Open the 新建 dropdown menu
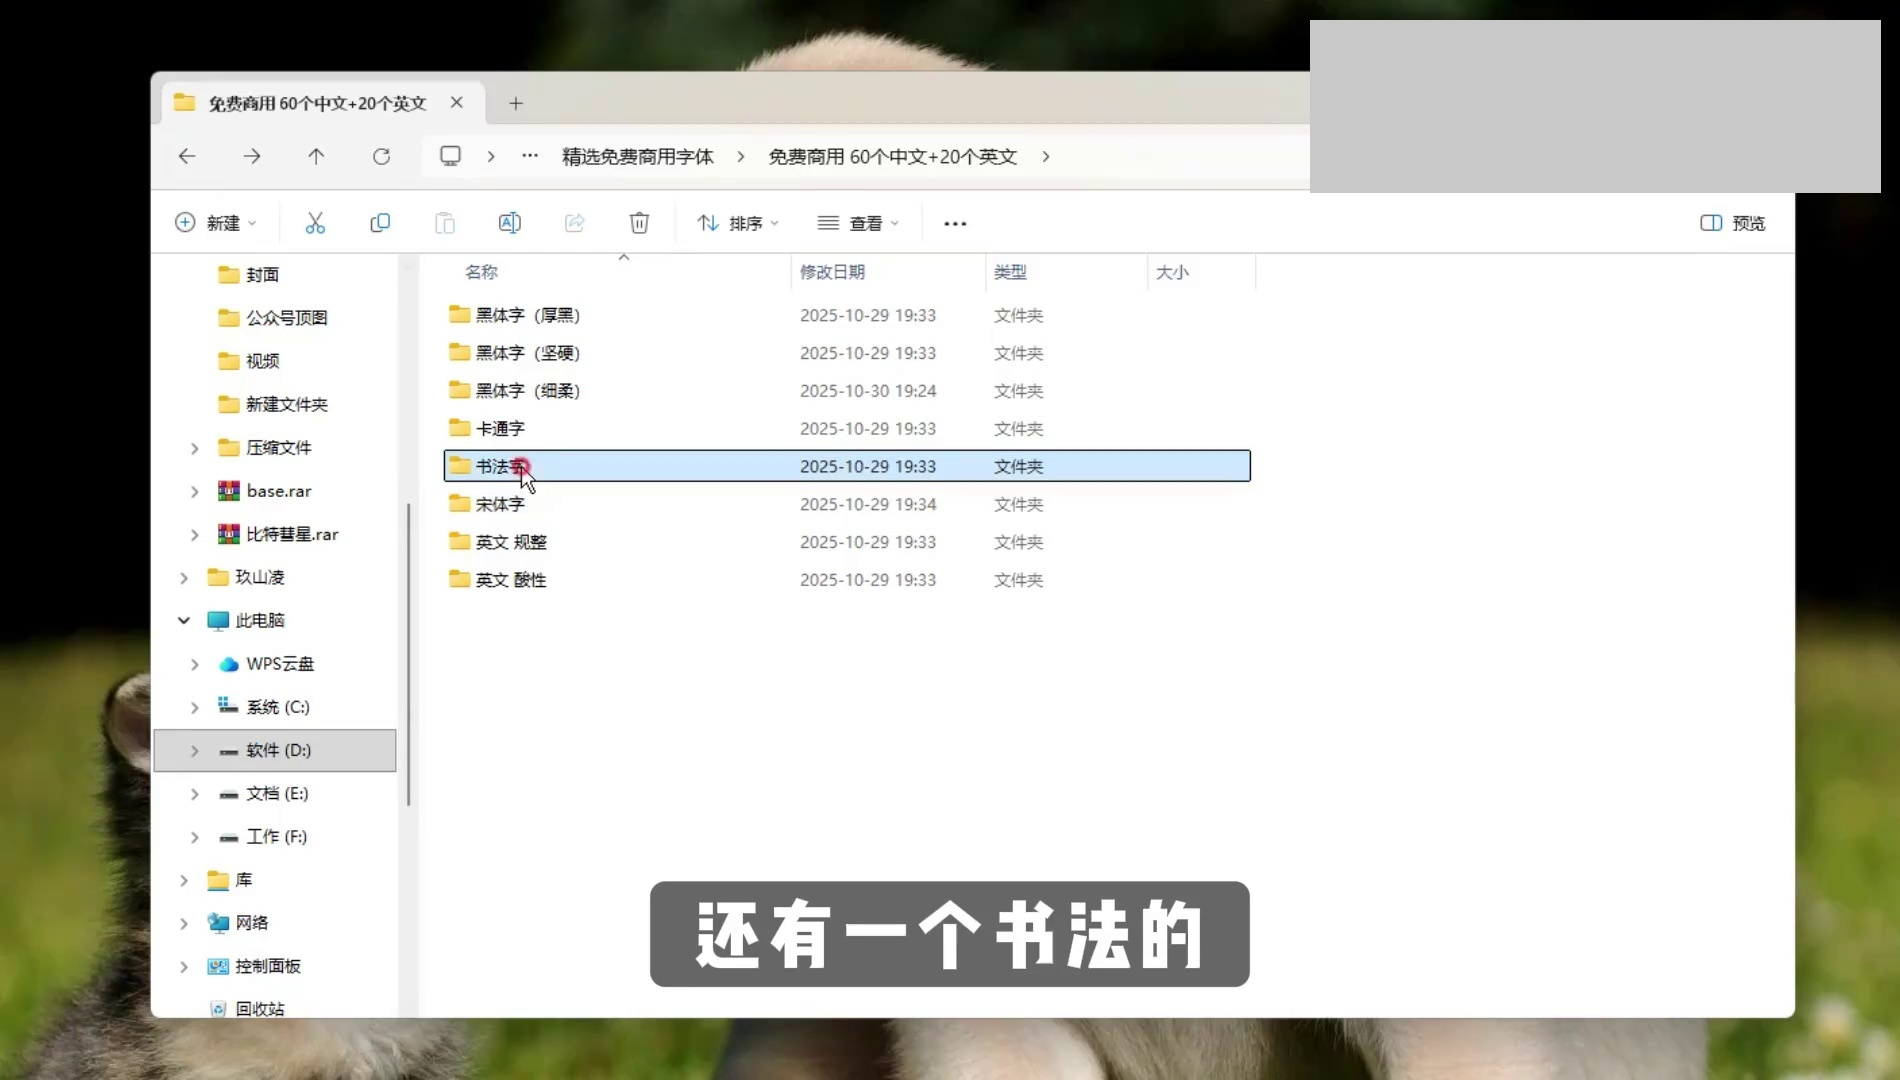Image resolution: width=1900 pixels, height=1080 pixels. tap(216, 223)
